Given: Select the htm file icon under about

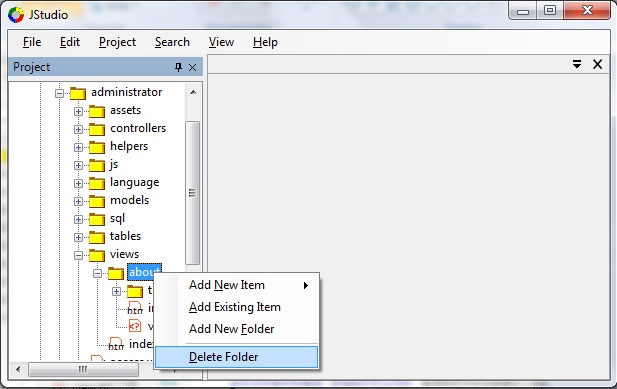Looking at the screenshot, I should 135,308.
